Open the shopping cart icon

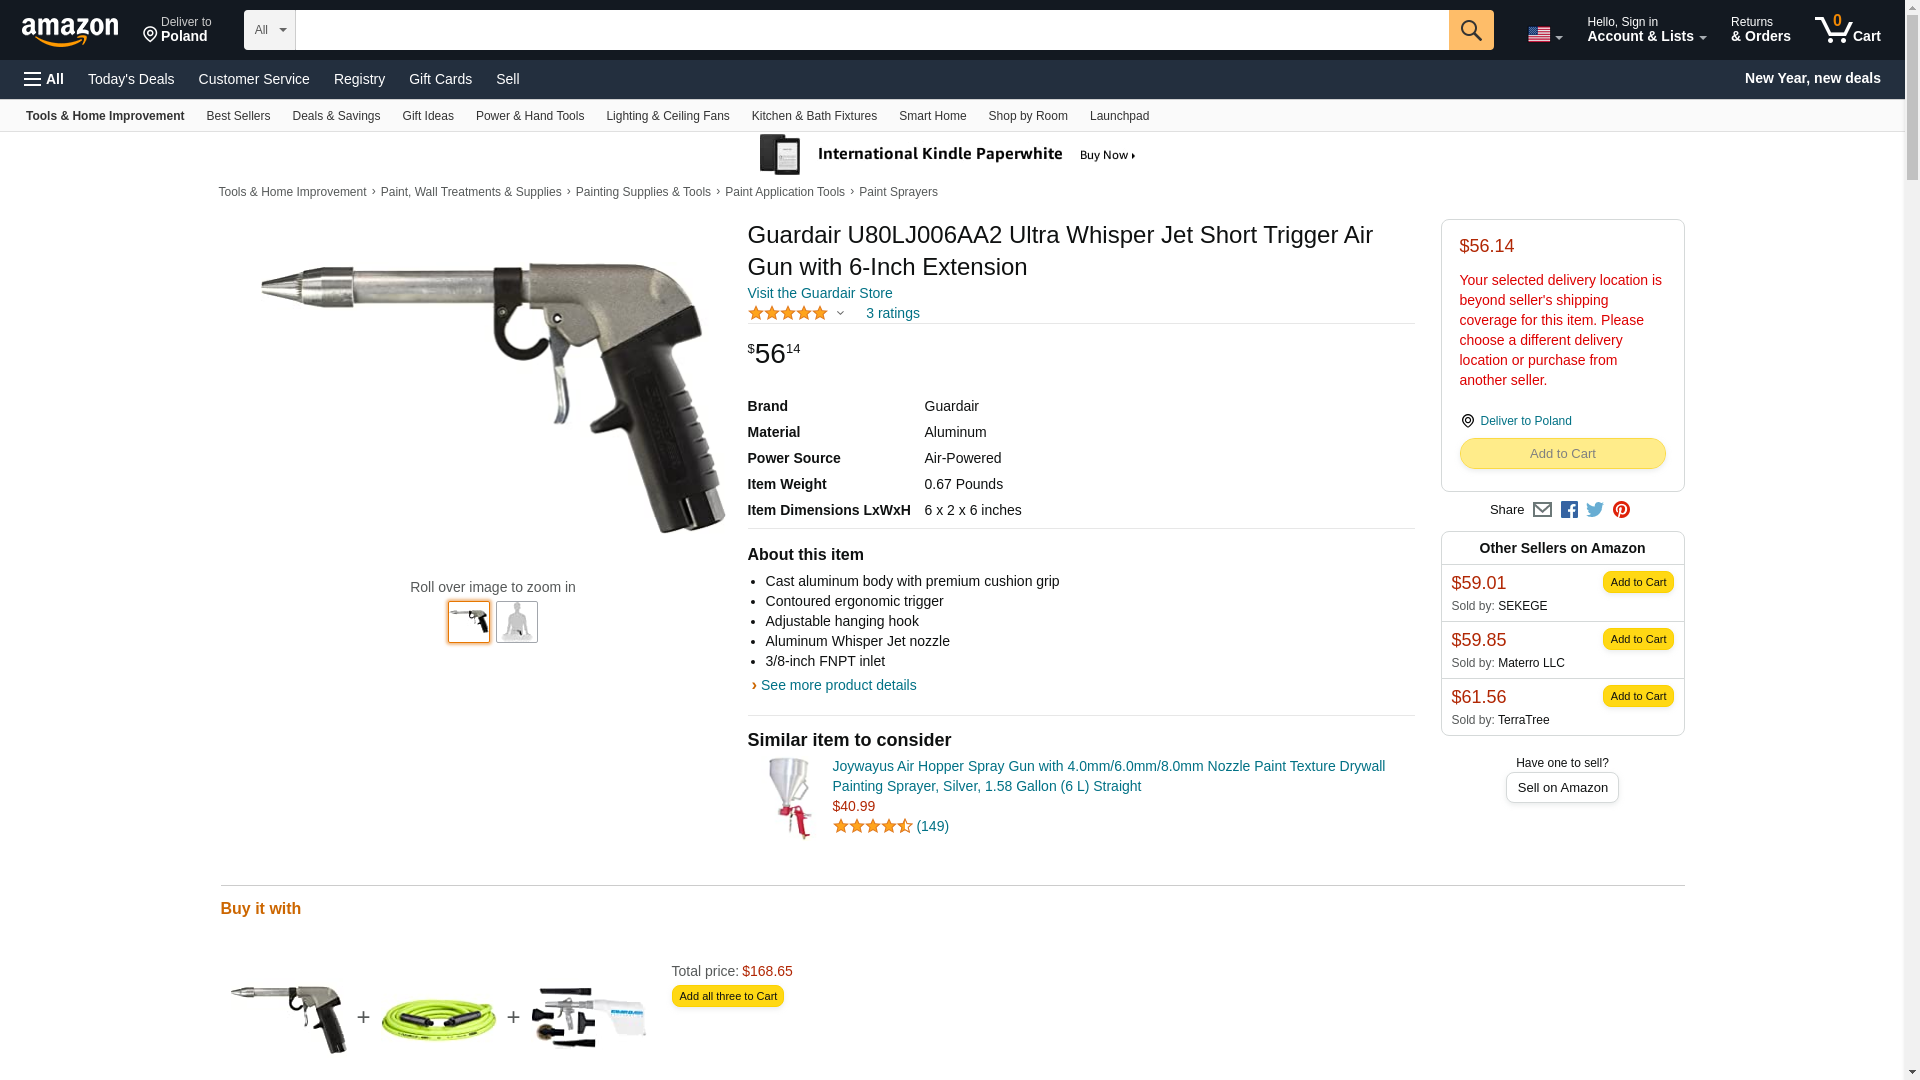coord(1847,29)
